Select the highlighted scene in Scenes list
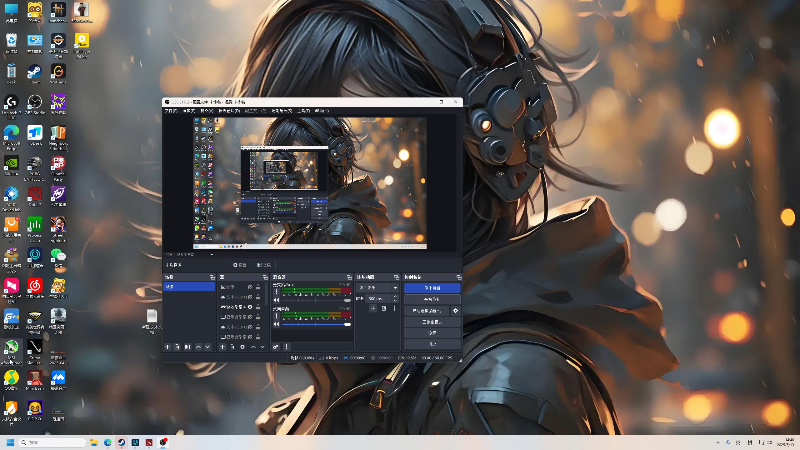Image resolution: width=800 pixels, height=450 pixels. 189,287
